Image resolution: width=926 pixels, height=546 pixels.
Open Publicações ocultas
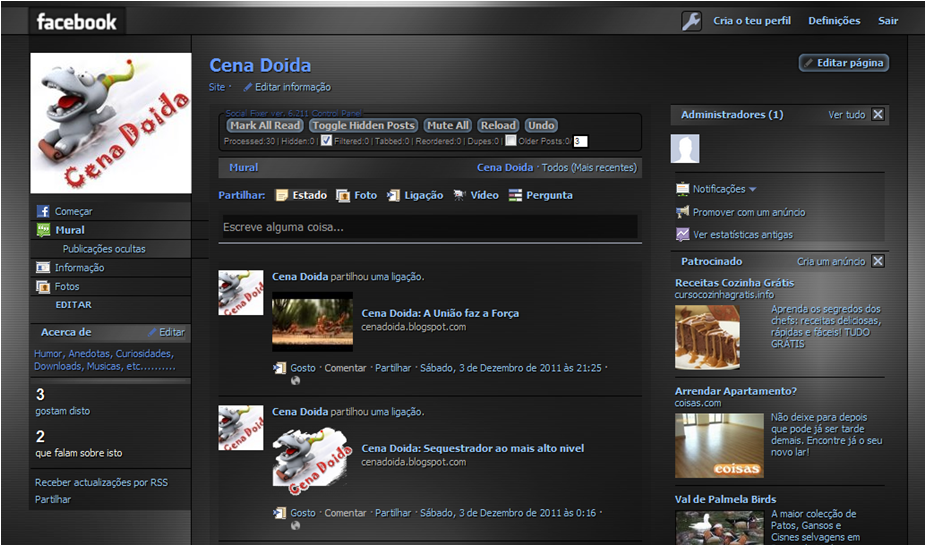[x=104, y=249]
